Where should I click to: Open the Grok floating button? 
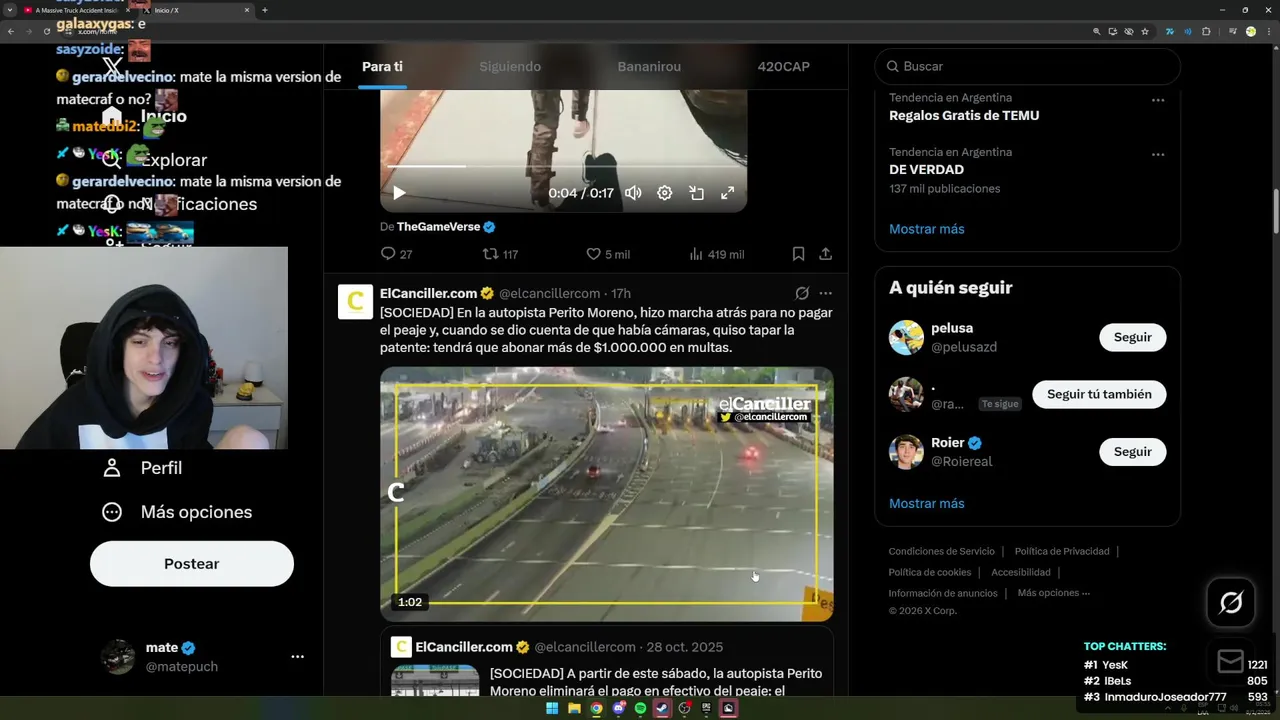pyautogui.click(x=1231, y=603)
